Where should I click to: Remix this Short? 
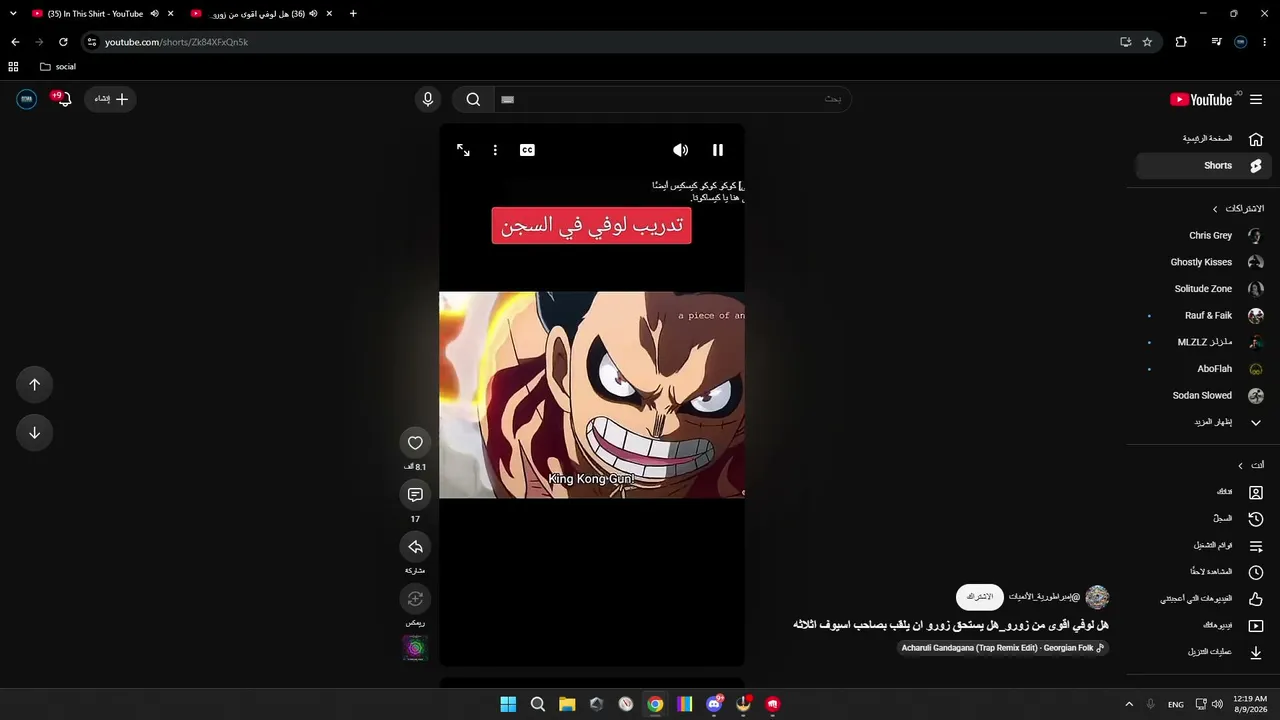tap(415, 599)
